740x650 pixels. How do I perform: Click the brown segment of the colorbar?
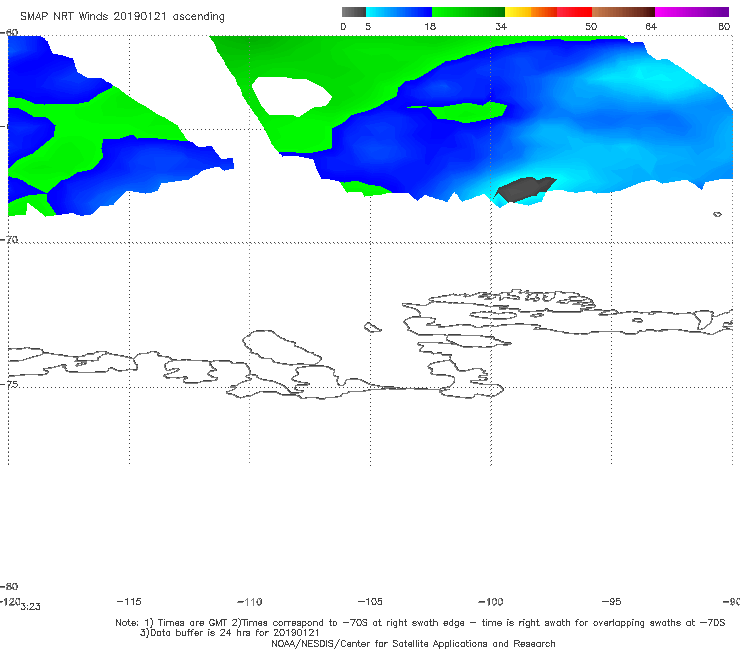(x=623, y=12)
